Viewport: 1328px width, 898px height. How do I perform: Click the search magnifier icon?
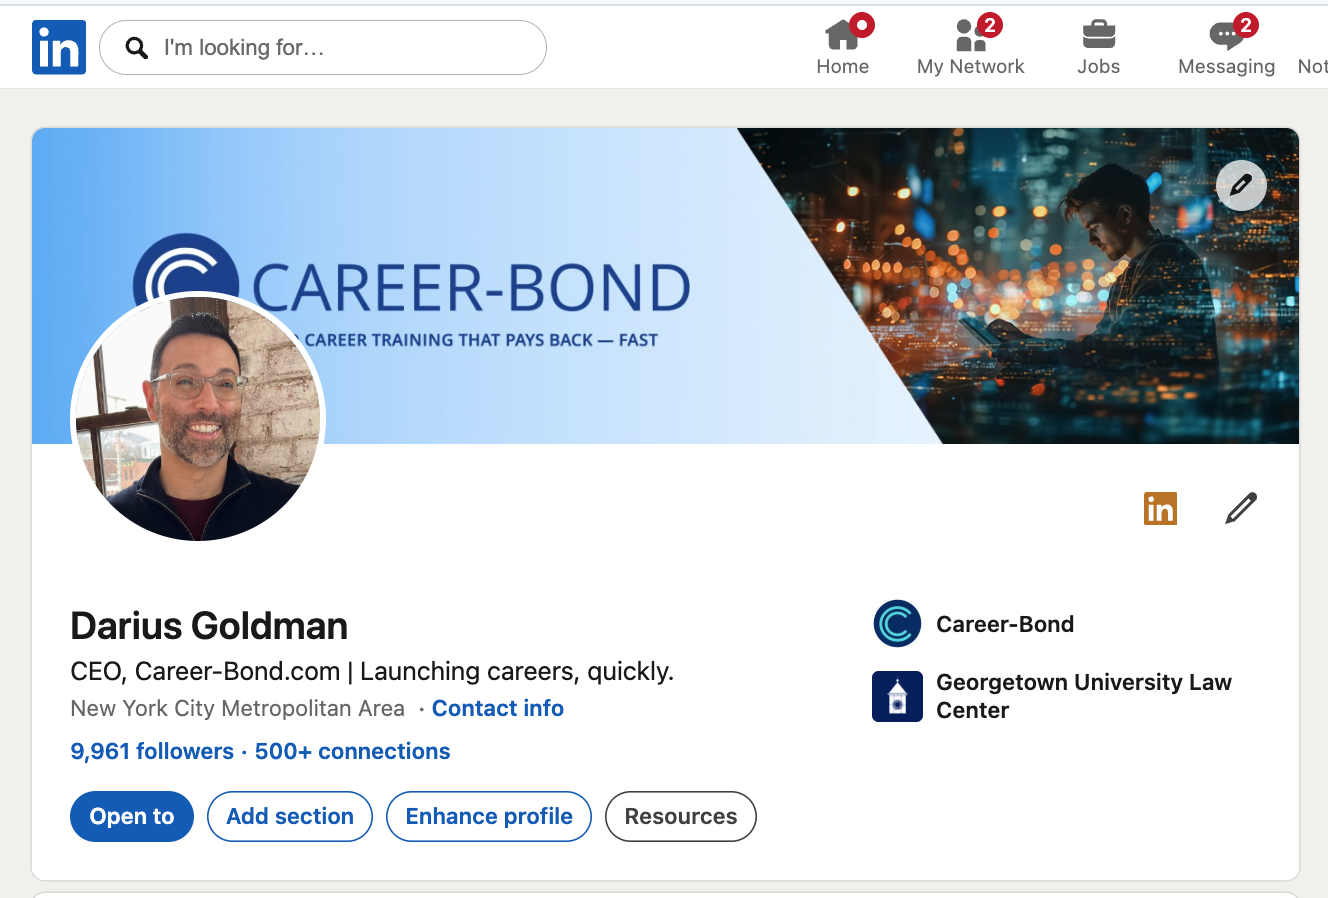[137, 47]
